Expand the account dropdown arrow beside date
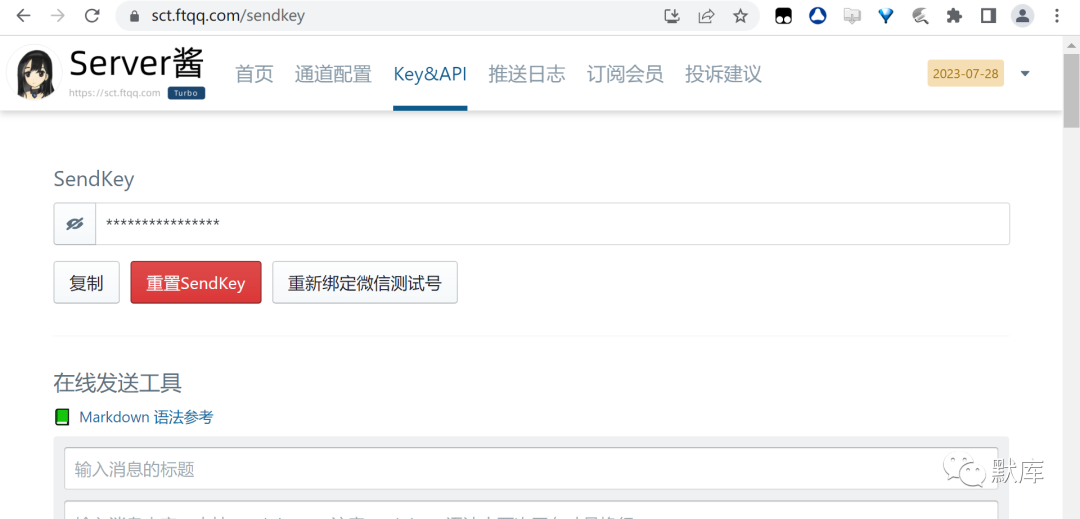Viewport: 1080px width, 519px height. [1025, 74]
